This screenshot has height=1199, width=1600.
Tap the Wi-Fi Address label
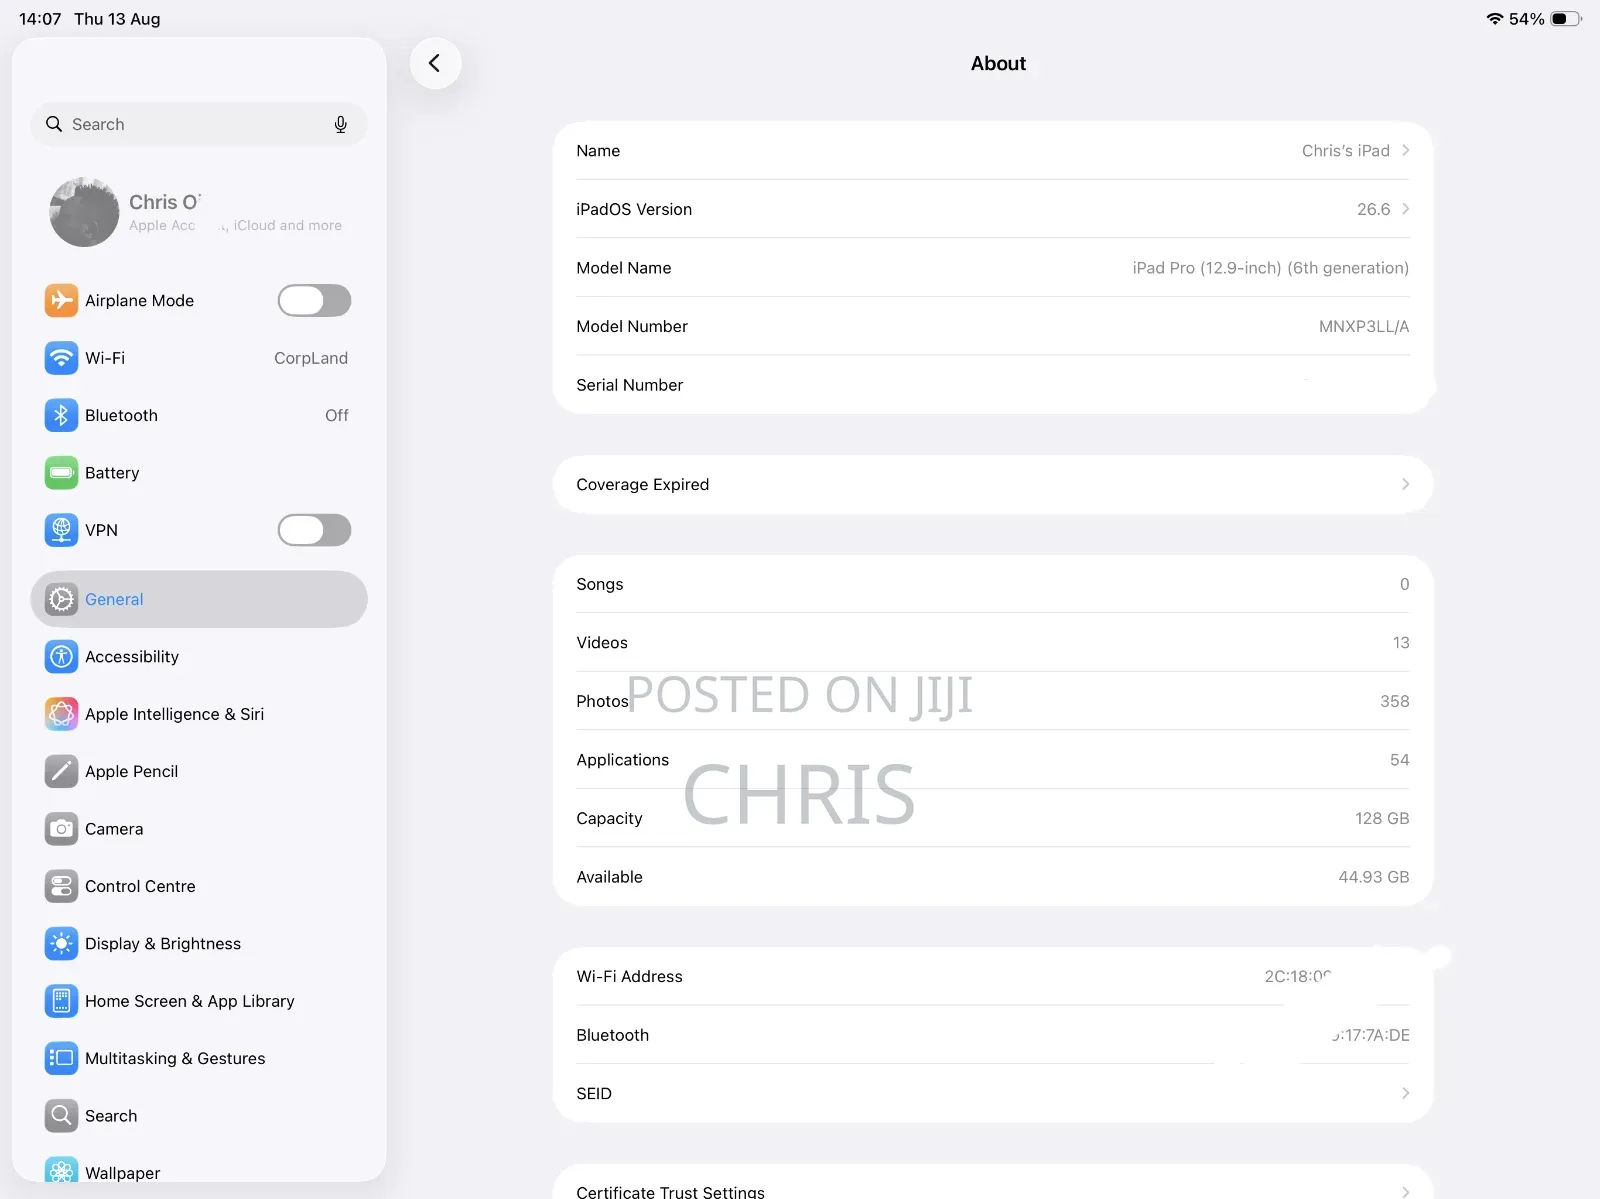pyautogui.click(x=630, y=976)
